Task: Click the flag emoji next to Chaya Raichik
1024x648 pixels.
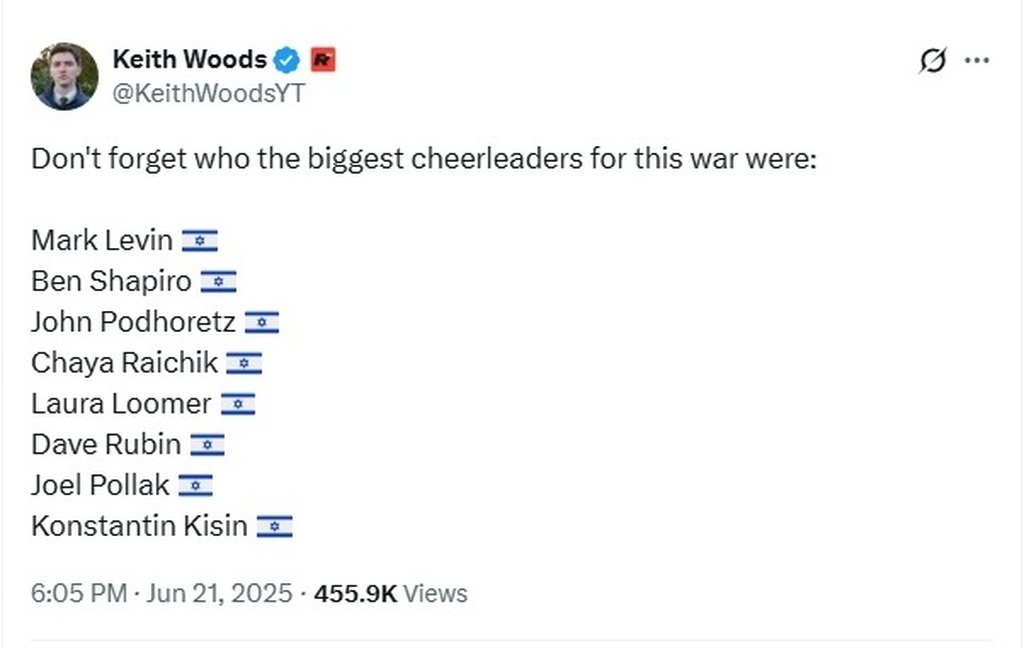Action: click(244, 363)
